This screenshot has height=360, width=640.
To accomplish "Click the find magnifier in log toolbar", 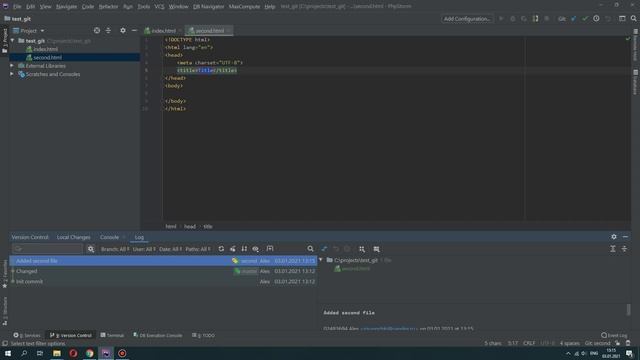I will 311,249.
